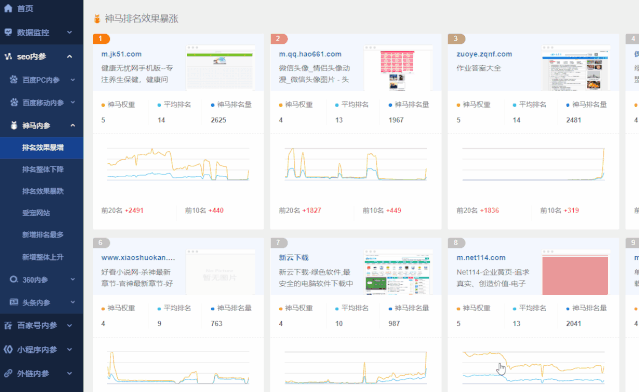
Task: Click rank badge 1 on m.jk51.com card
Action: point(101,39)
